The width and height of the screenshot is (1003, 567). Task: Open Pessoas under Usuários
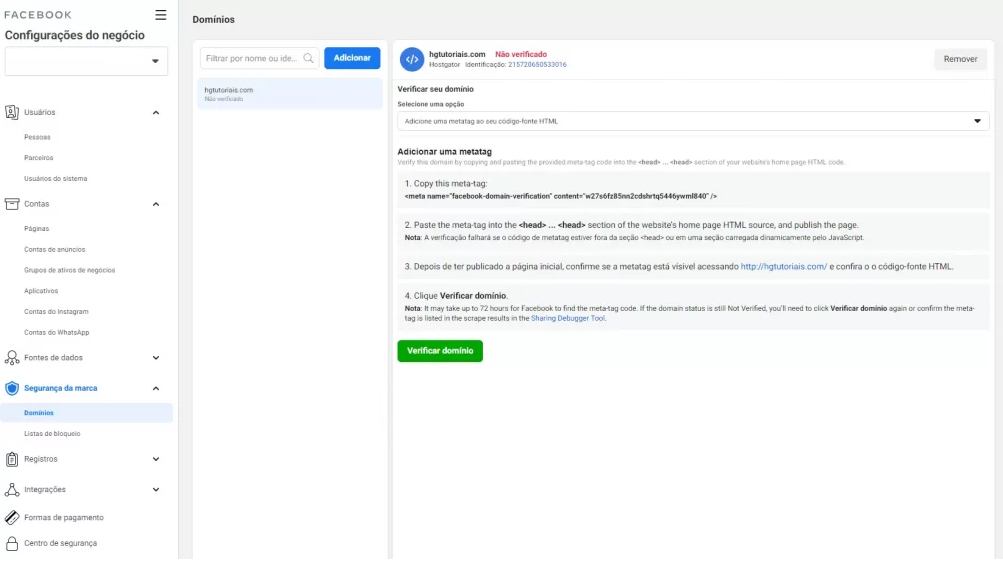tap(37, 137)
